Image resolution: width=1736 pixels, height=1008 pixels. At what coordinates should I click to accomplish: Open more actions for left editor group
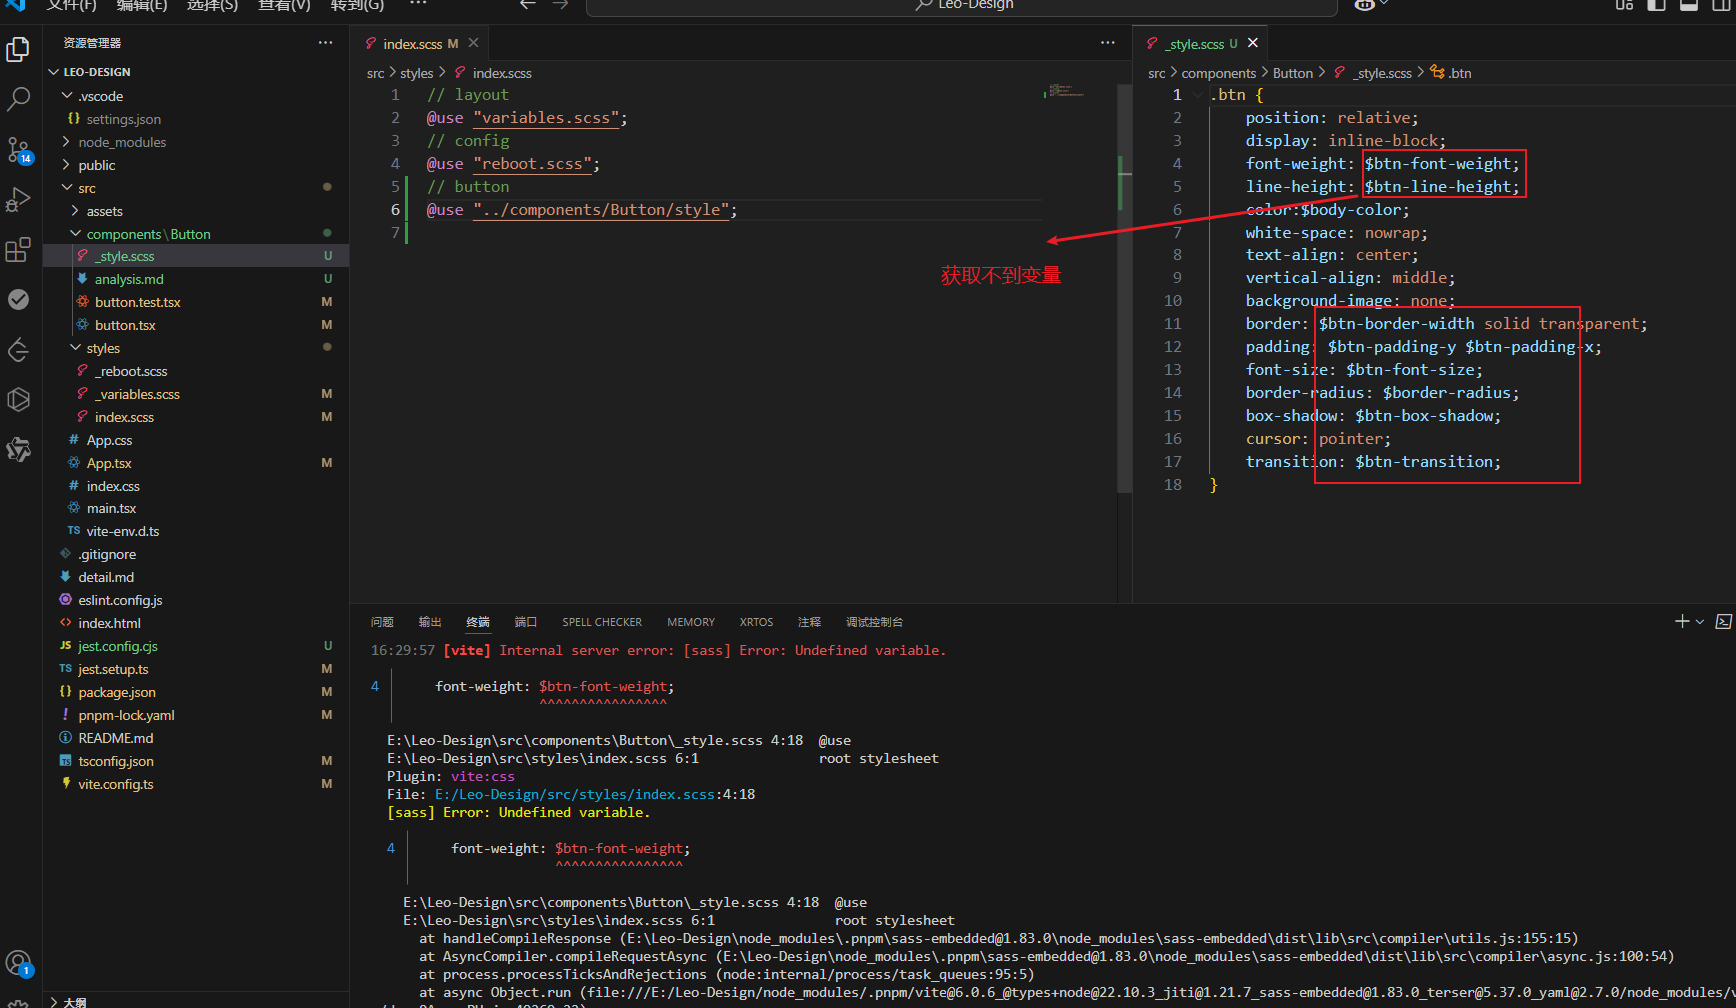[1107, 43]
